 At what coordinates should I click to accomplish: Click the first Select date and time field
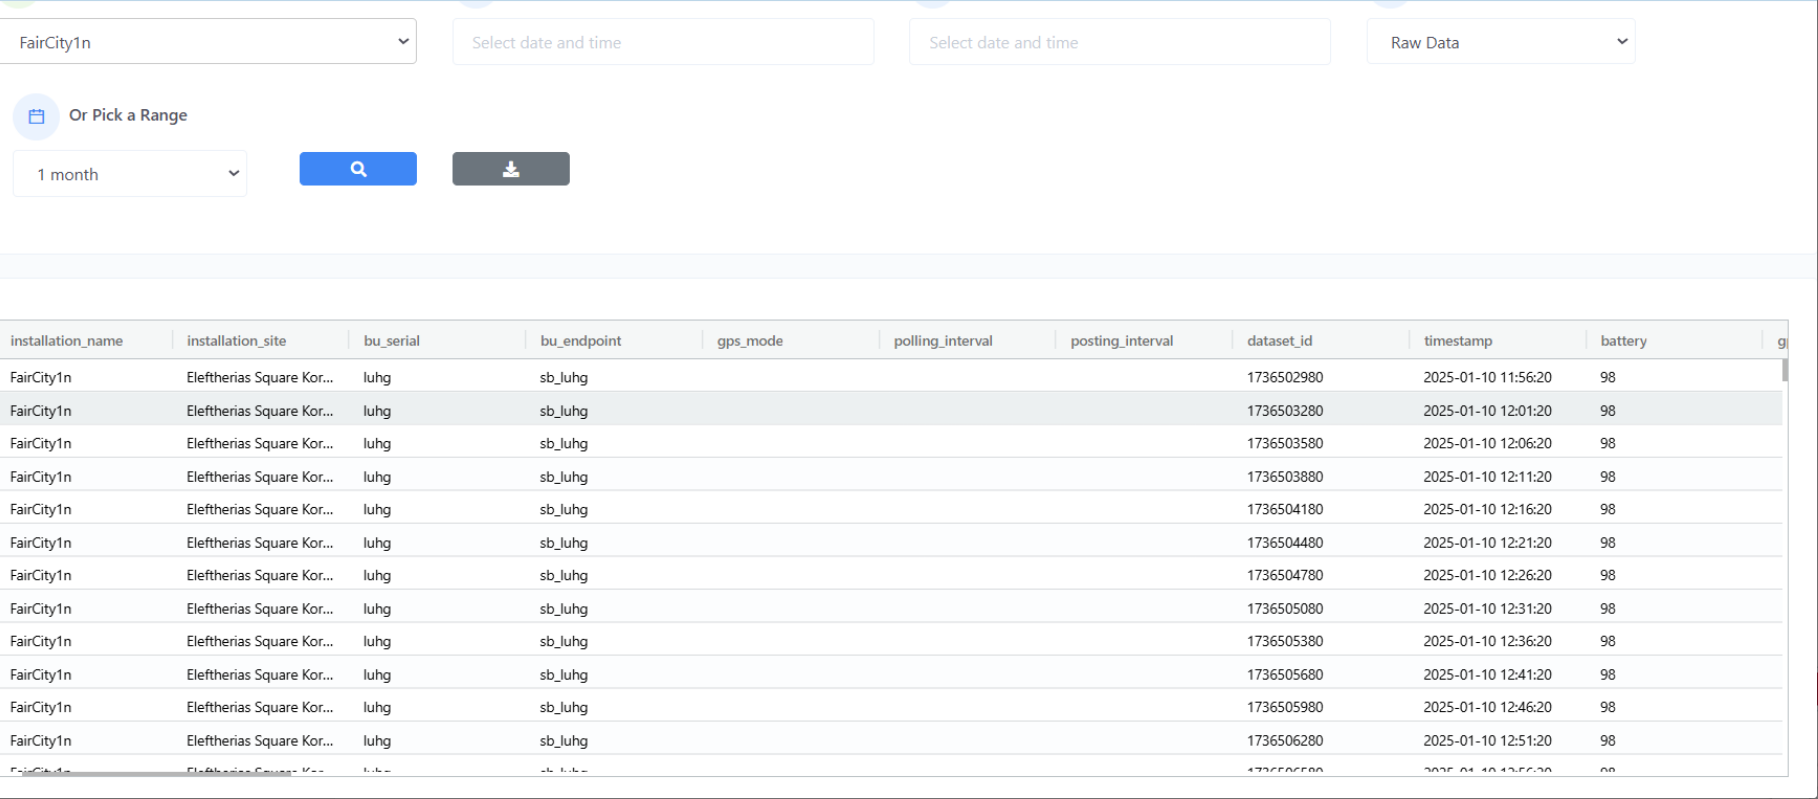pos(662,42)
